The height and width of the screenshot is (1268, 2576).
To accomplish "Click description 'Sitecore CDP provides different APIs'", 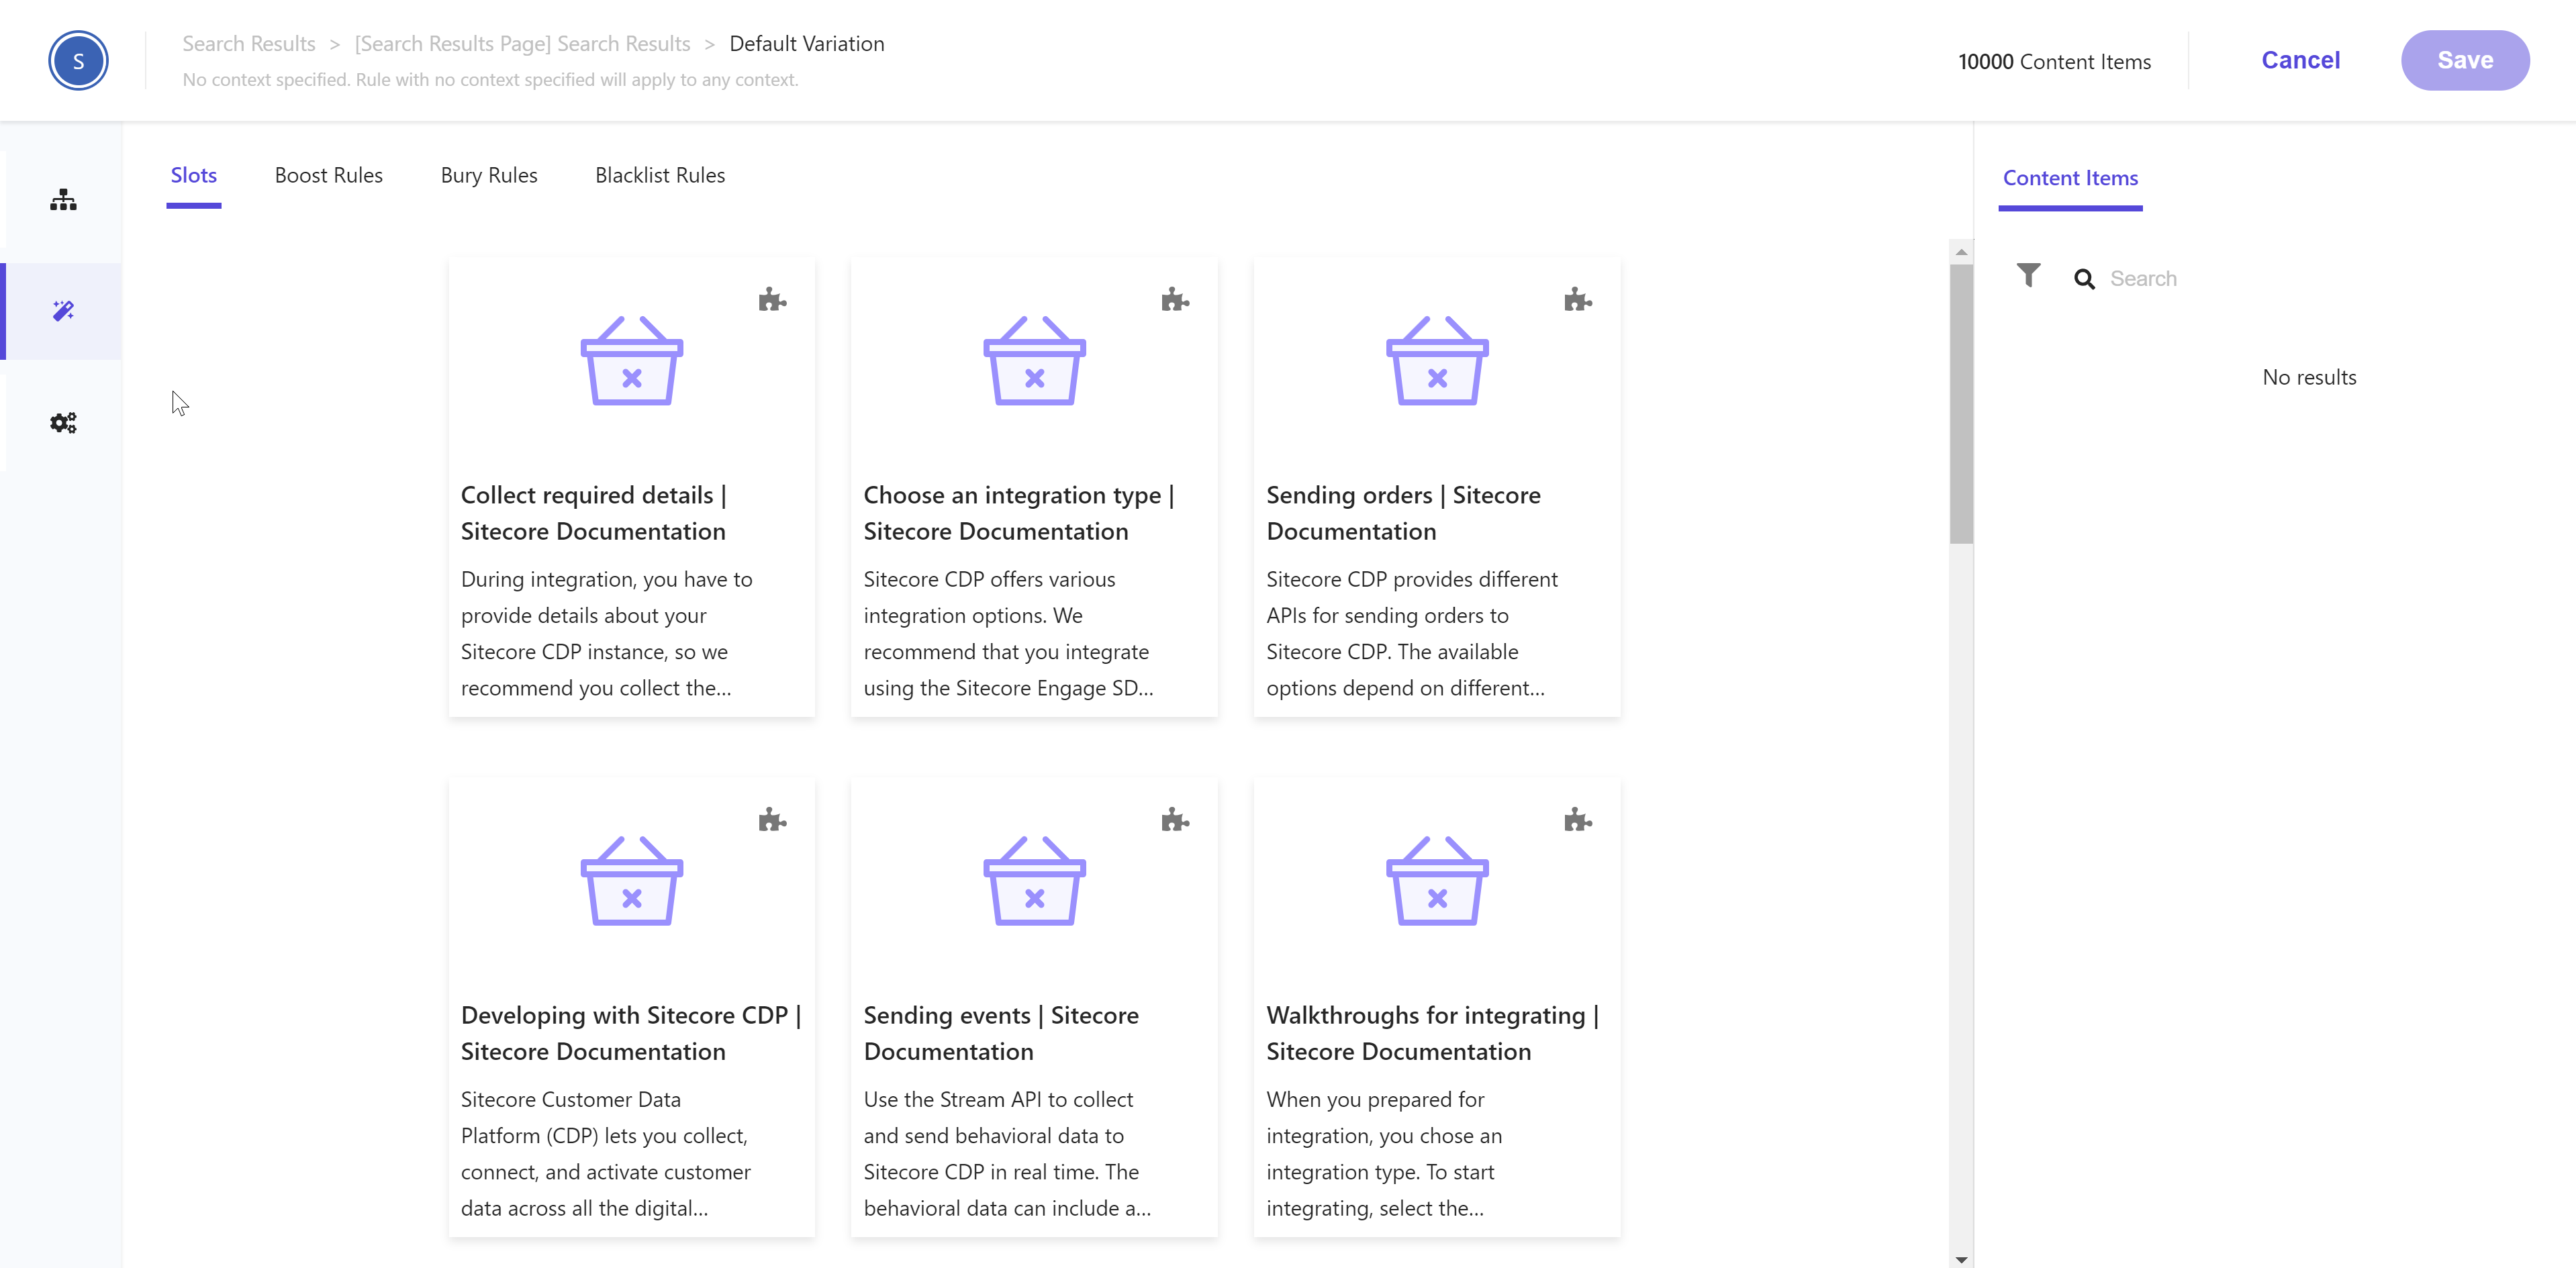I will point(1412,634).
